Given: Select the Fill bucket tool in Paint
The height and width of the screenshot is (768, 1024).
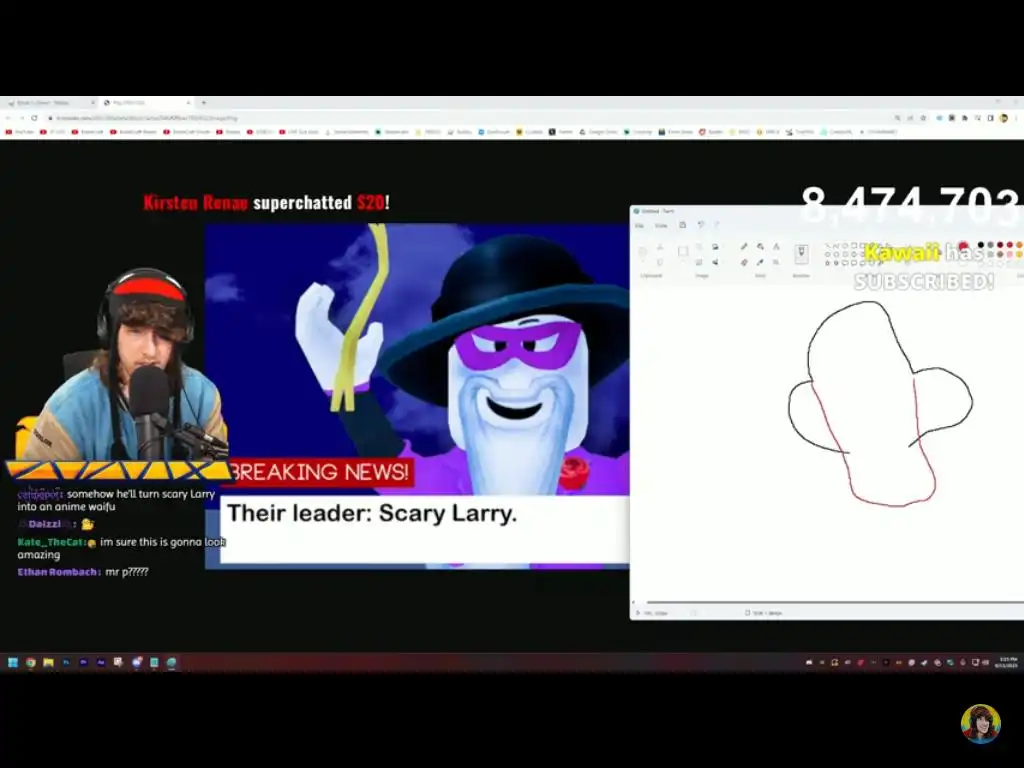Looking at the screenshot, I should (760, 246).
